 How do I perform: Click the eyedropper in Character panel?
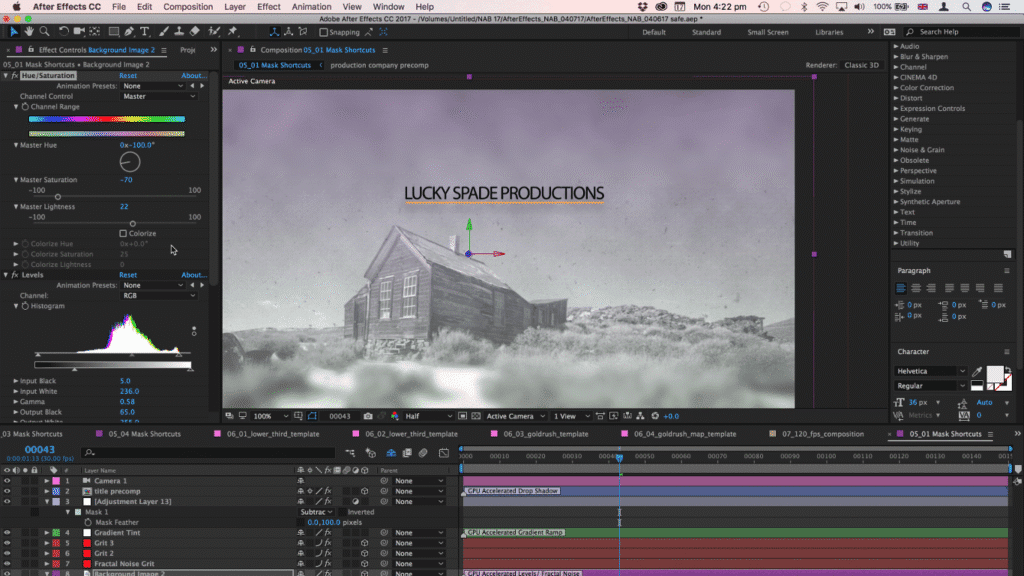pos(977,371)
